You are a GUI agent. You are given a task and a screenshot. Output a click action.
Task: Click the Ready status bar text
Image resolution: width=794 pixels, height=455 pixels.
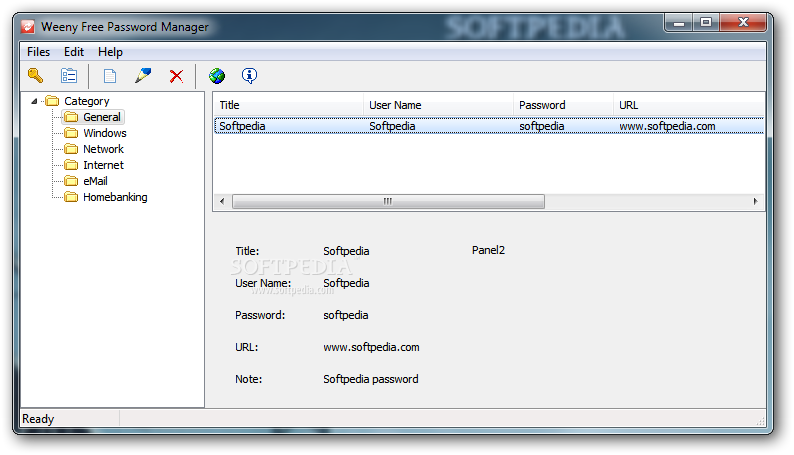click(x=38, y=419)
